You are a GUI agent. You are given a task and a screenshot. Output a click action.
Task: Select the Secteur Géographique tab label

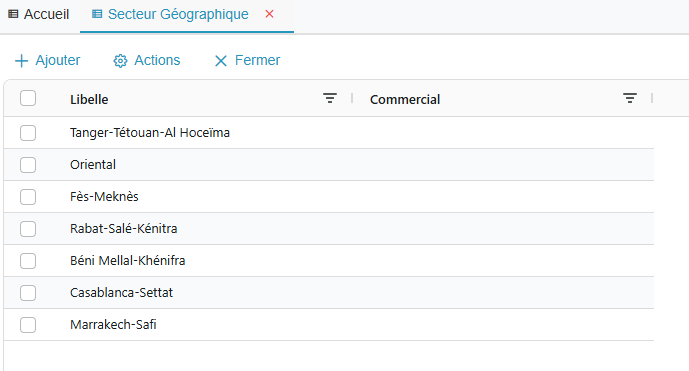[178, 14]
